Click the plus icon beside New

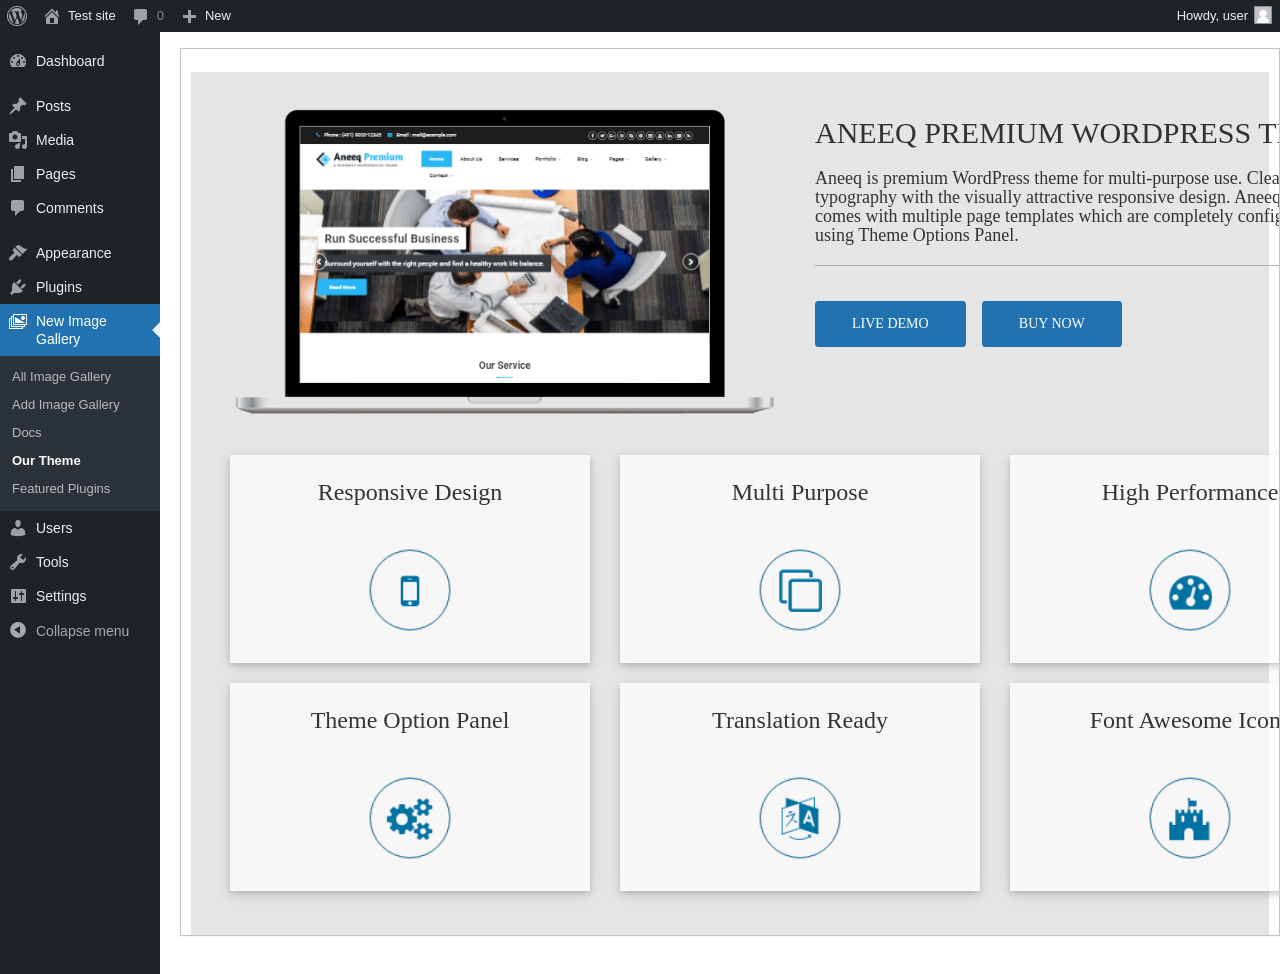tap(189, 16)
